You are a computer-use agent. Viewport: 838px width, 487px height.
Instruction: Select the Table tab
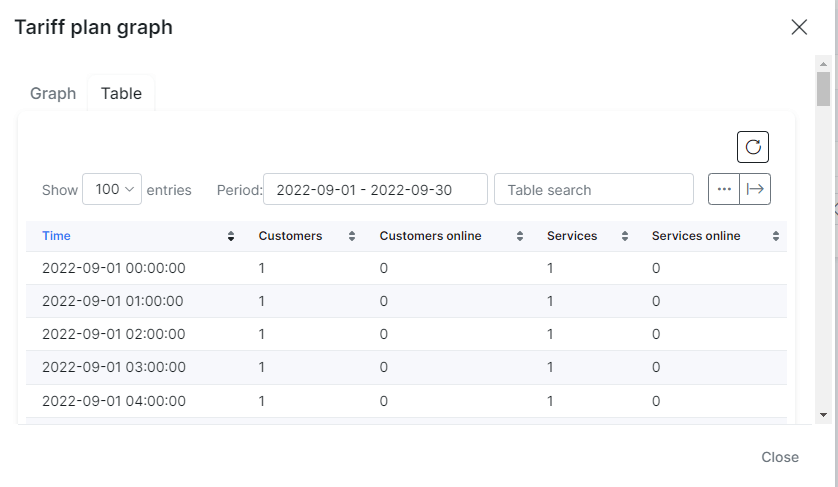click(x=121, y=94)
